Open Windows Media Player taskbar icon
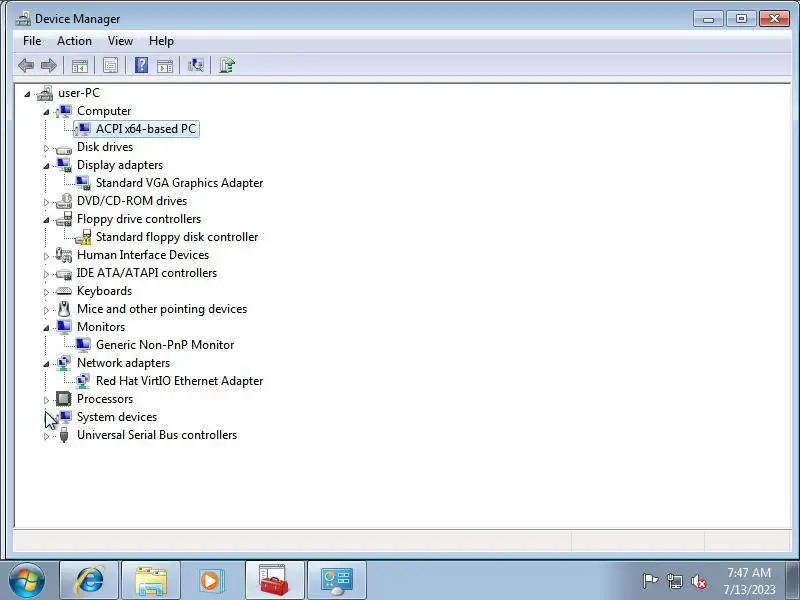 (x=211, y=580)
